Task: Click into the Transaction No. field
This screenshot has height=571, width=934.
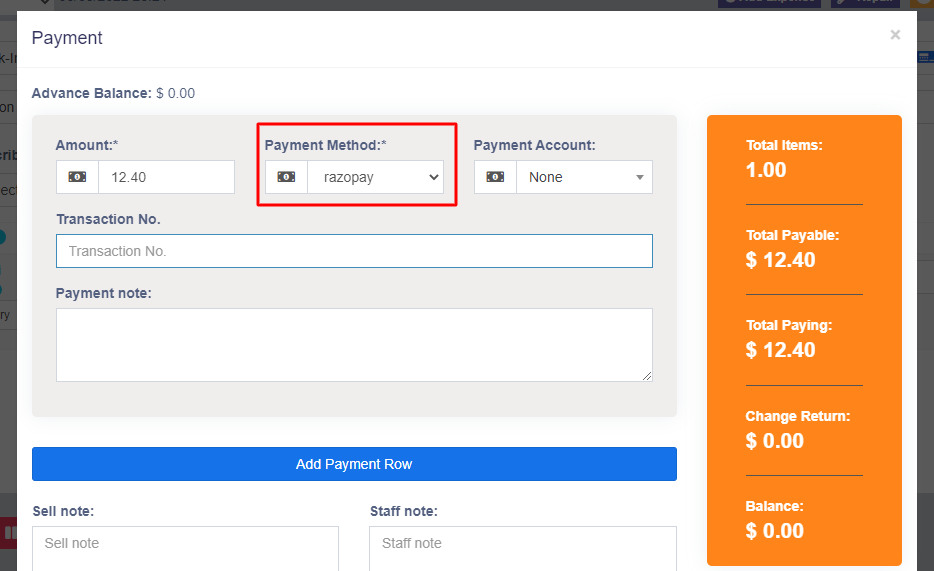Action: [x=354, y=251]
